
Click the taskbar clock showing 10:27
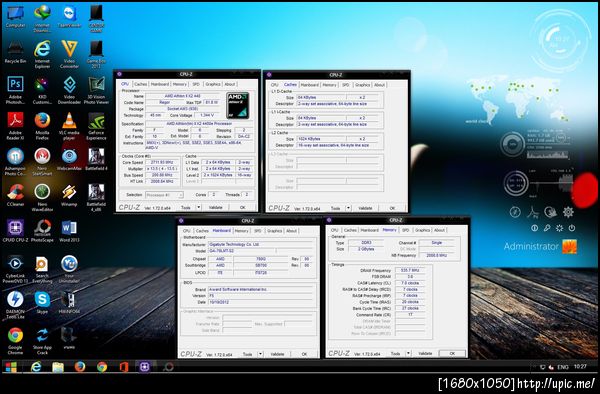click(x=580, y=366)
